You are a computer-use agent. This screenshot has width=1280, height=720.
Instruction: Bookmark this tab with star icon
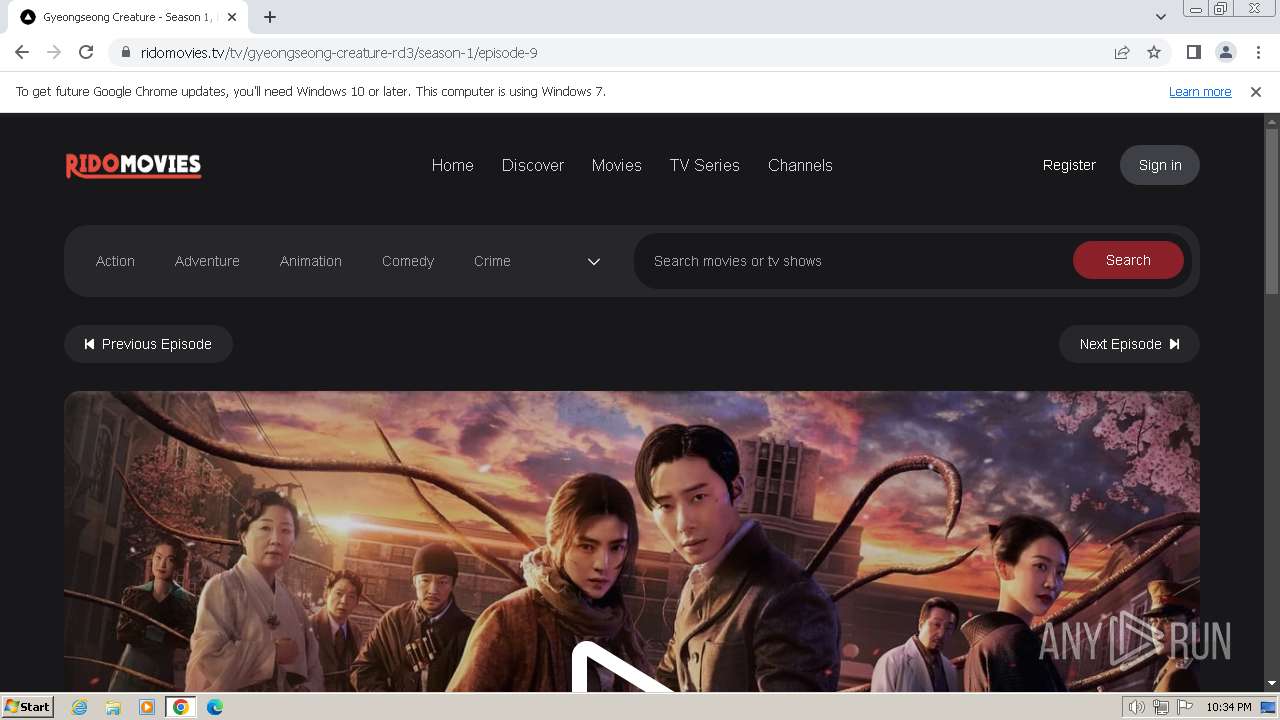point(1154,52)
